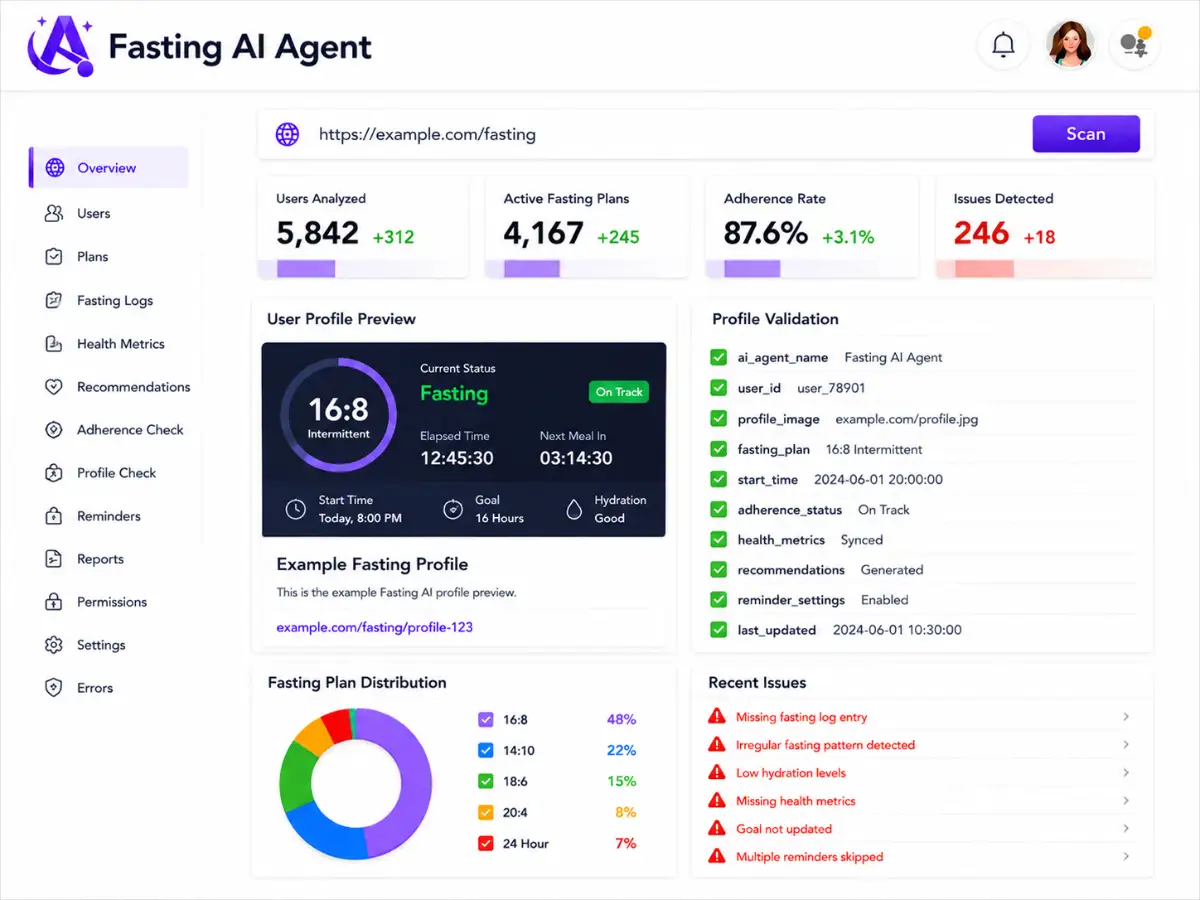The image size is (1200, 900).
Task: Toggle the start_time checkbox
Action: pos(718,479)
